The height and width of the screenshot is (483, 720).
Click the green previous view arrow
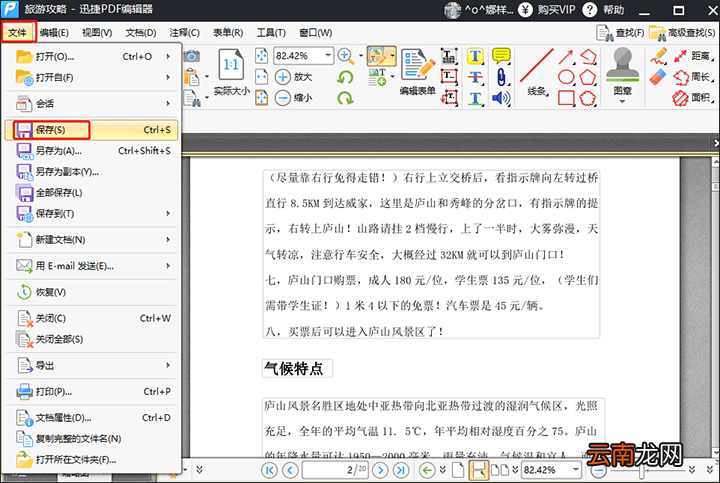pos(427,470)
